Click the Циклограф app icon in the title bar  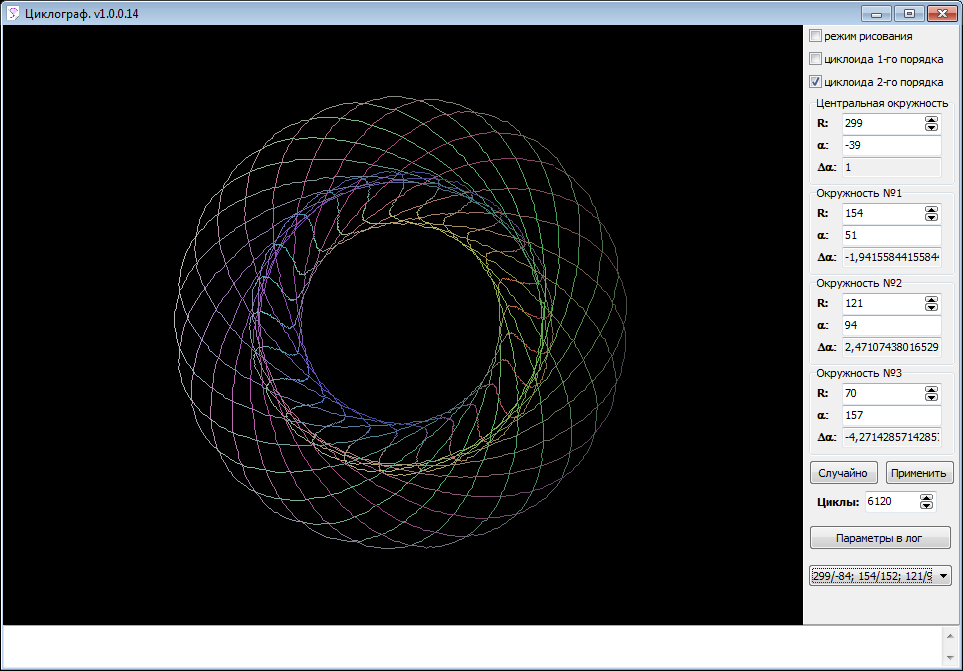(x=14, y=13)
